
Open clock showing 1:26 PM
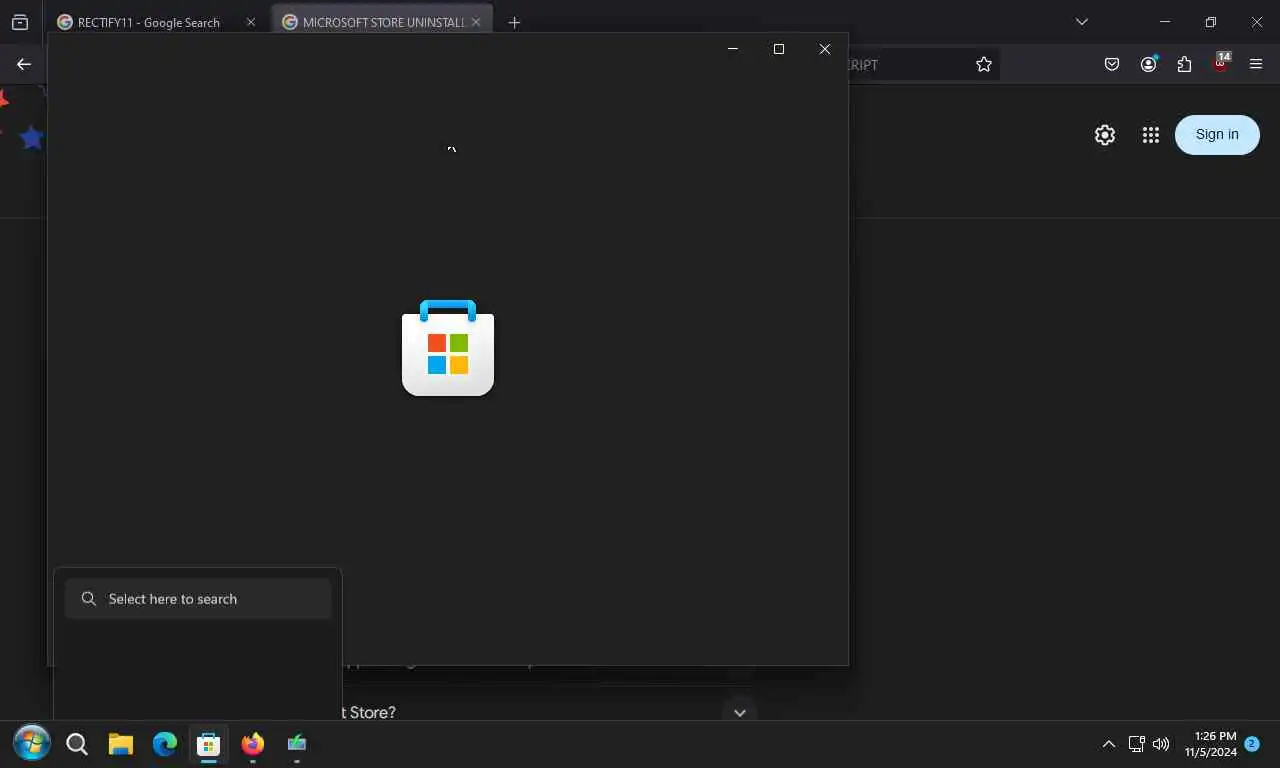pos(1210,744)
